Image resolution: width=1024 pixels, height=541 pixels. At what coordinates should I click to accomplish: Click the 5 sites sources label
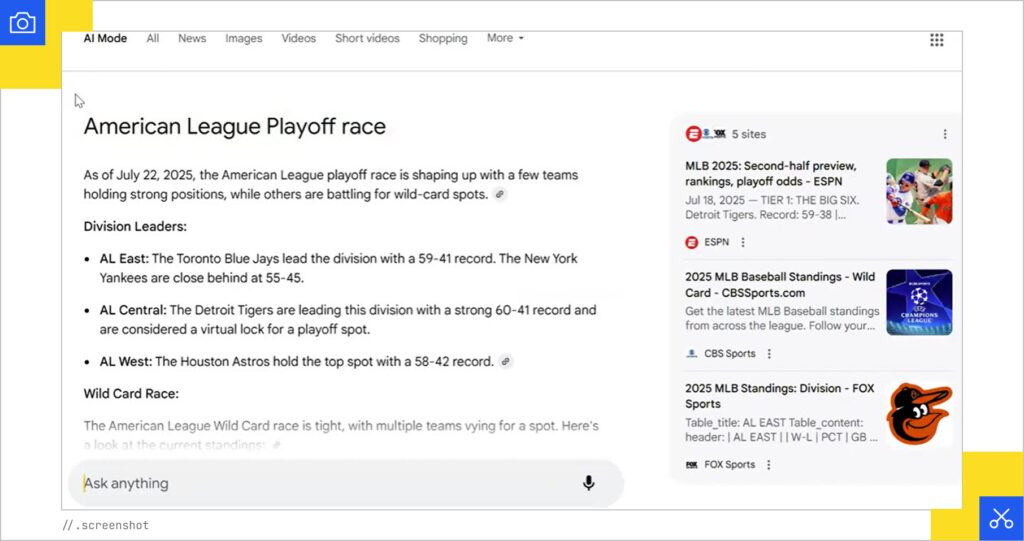[x=748, y=134]
